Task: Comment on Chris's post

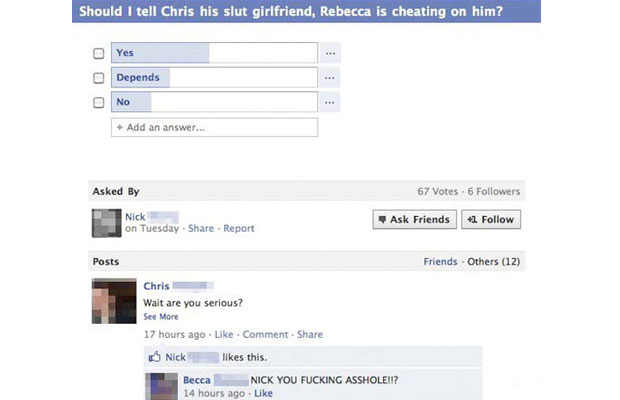Action: coord(265,334)
